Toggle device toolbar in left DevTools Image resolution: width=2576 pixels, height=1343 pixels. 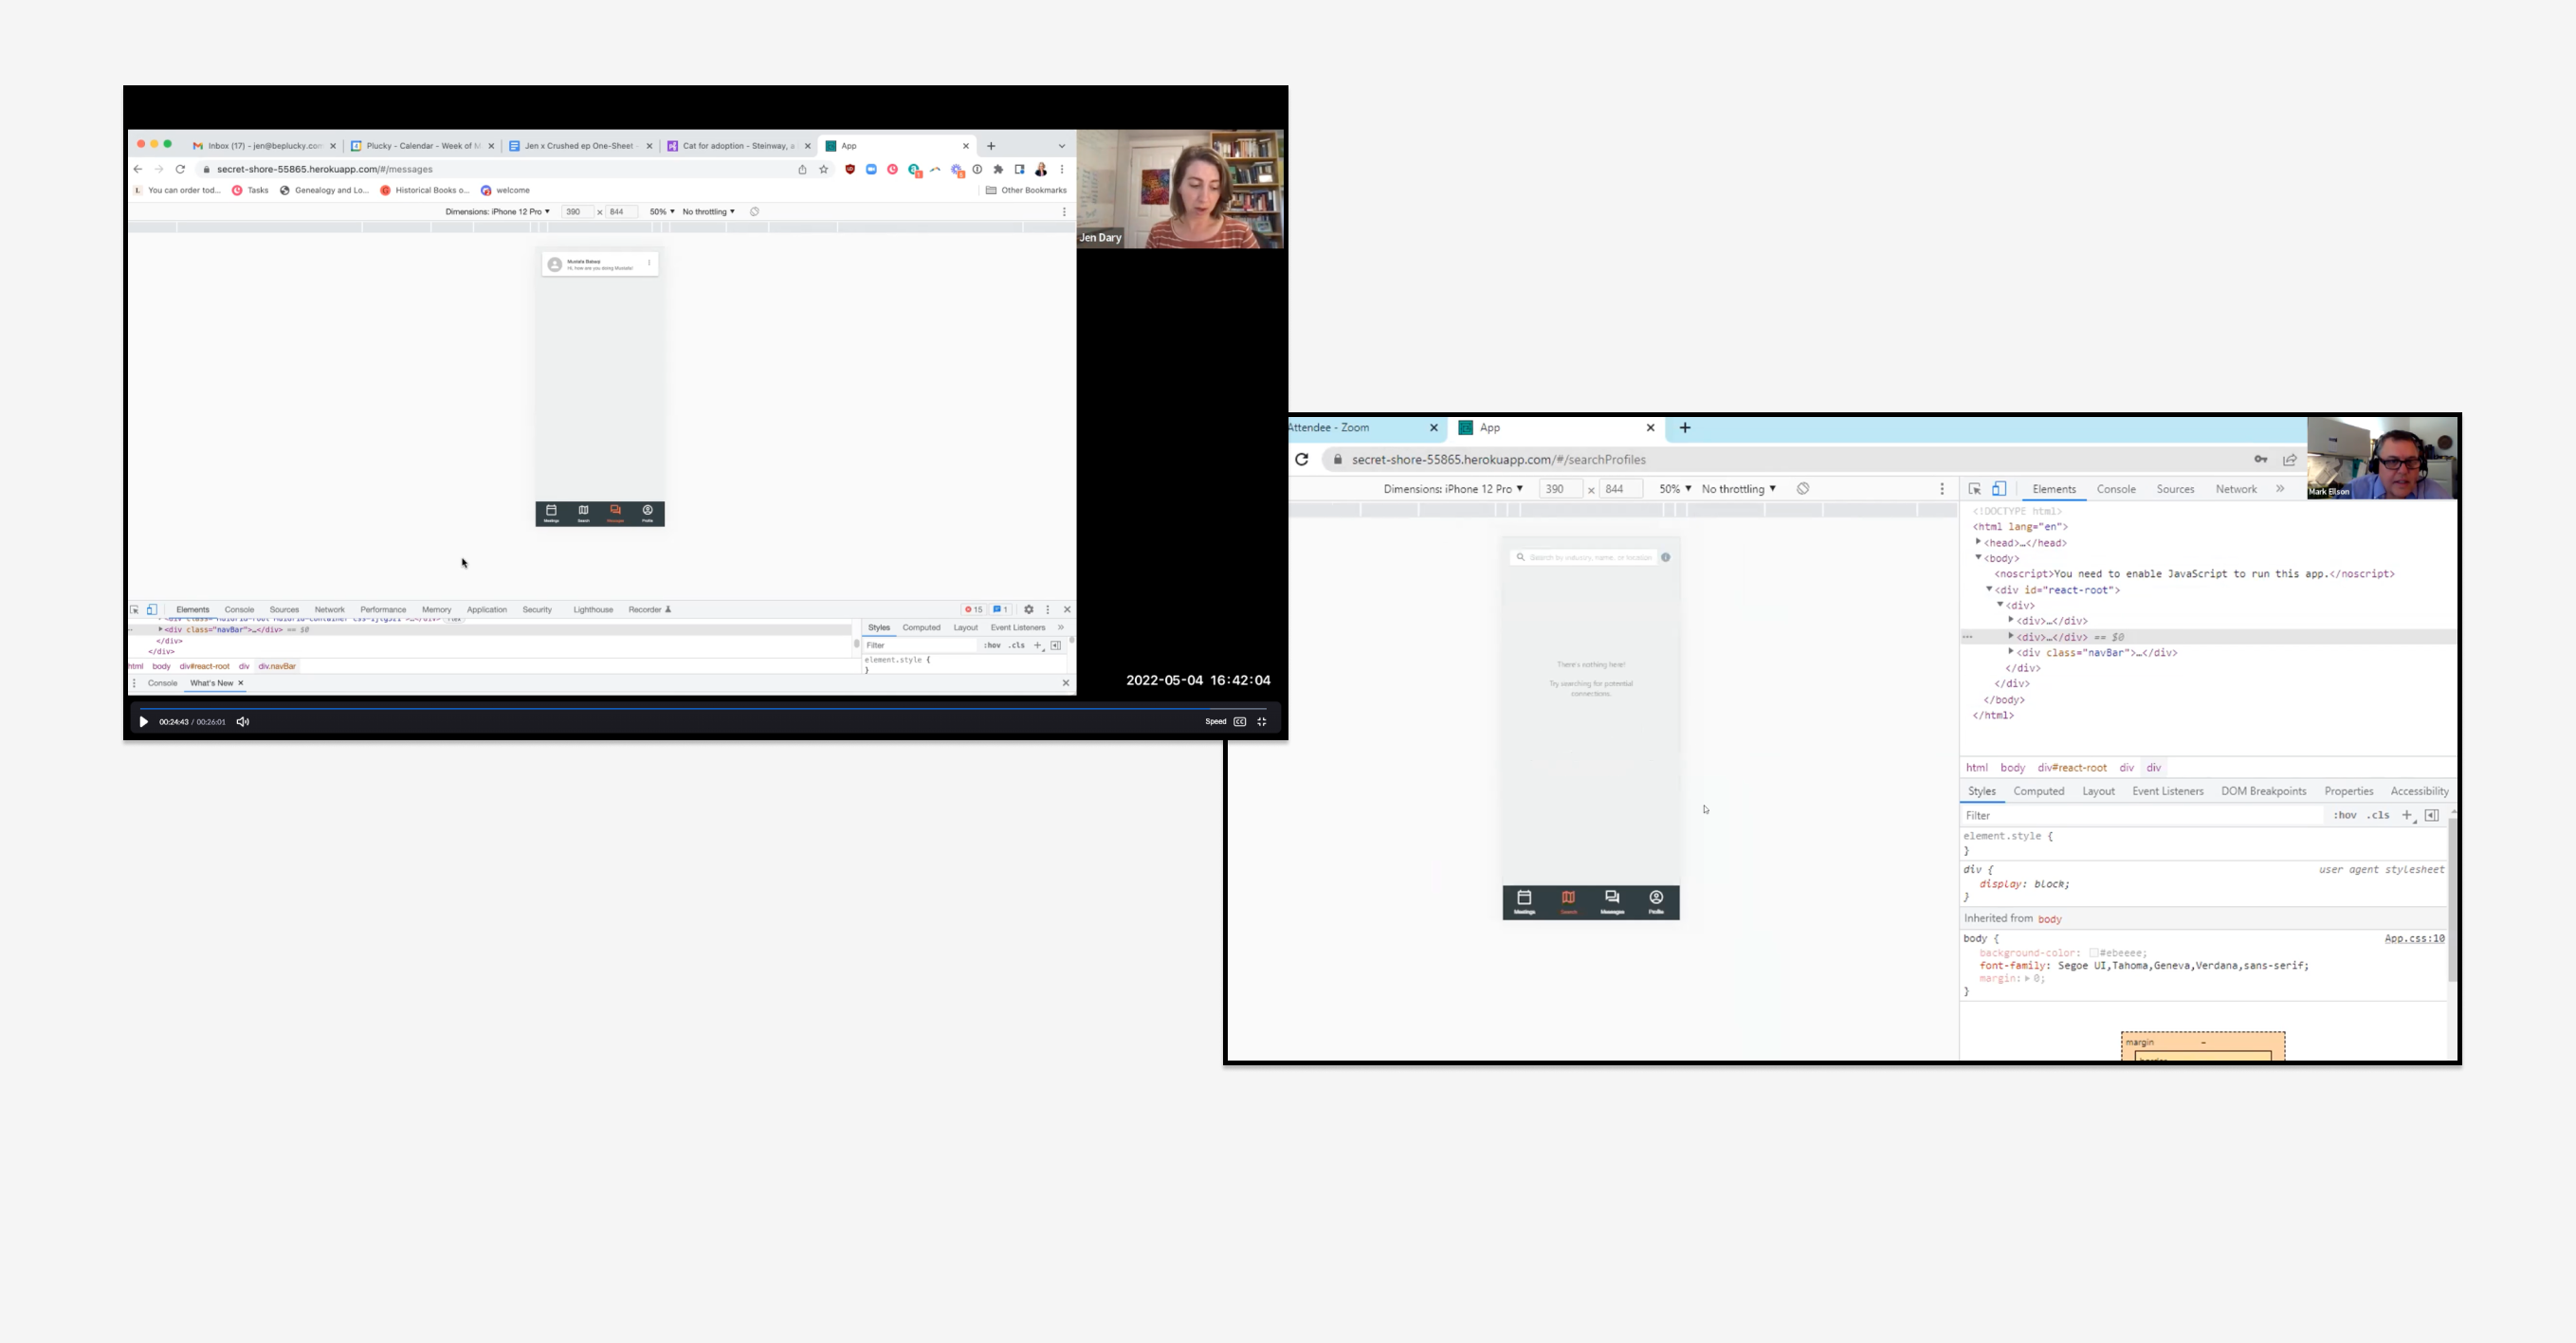pos(152,610)
